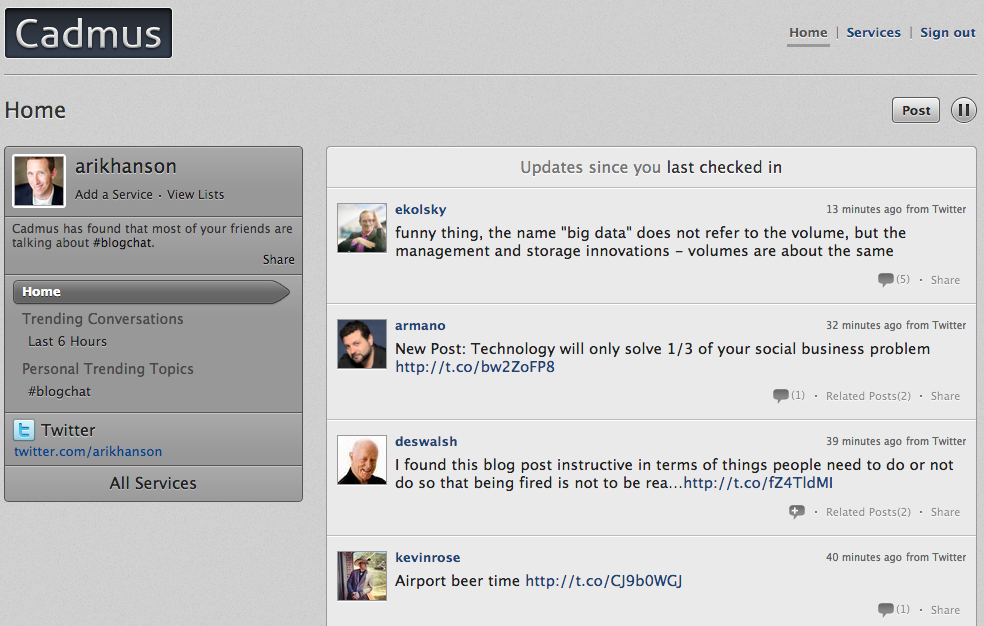Open Personal Trending Topics

(x=108, y=369)
